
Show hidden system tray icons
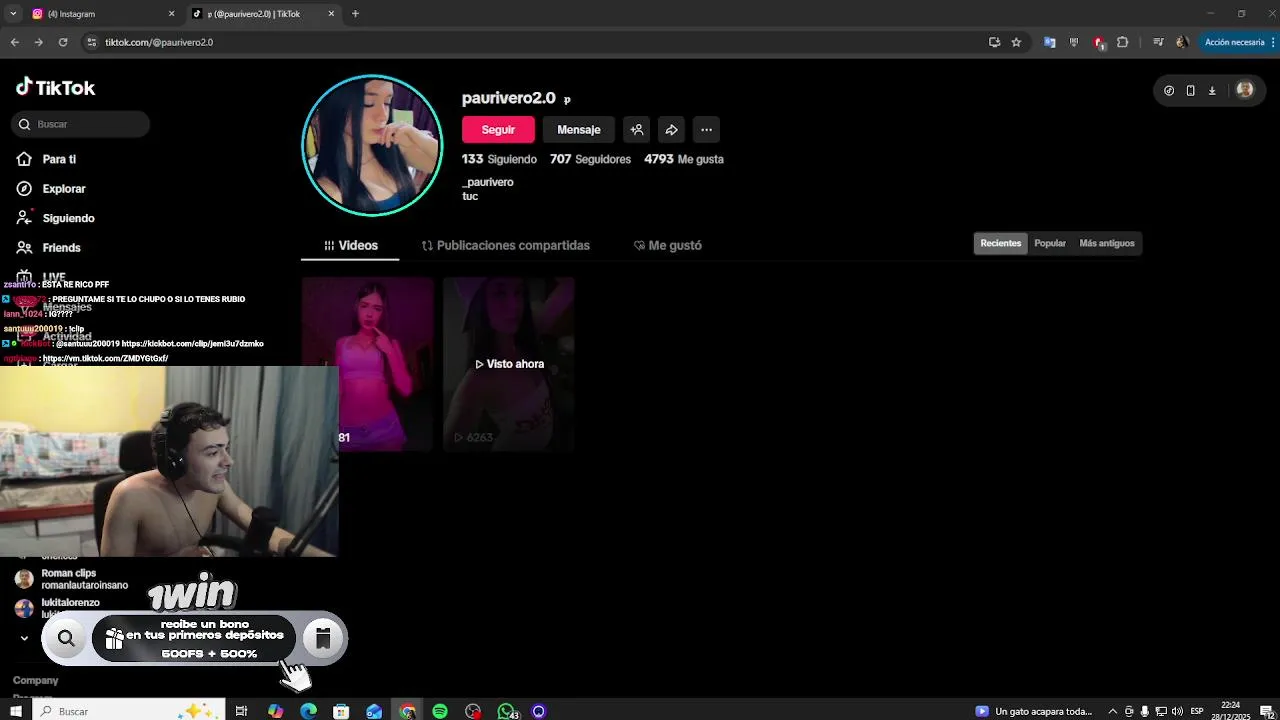[1112, 711]
